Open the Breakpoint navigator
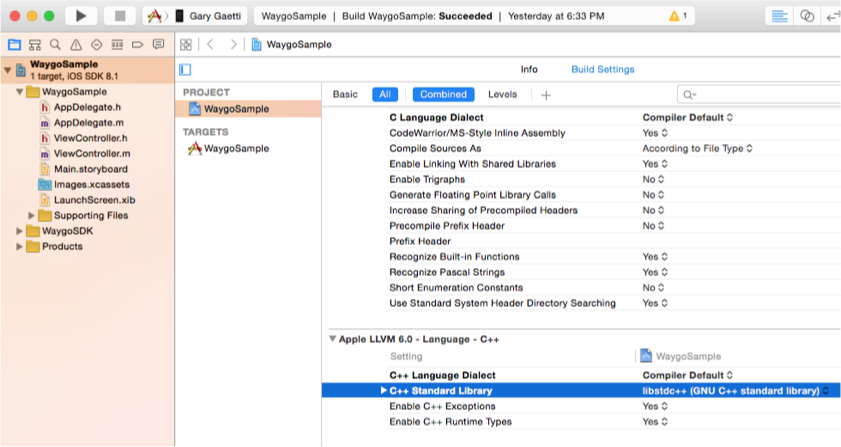The image size is (841, 447). (x=137, y=45)
